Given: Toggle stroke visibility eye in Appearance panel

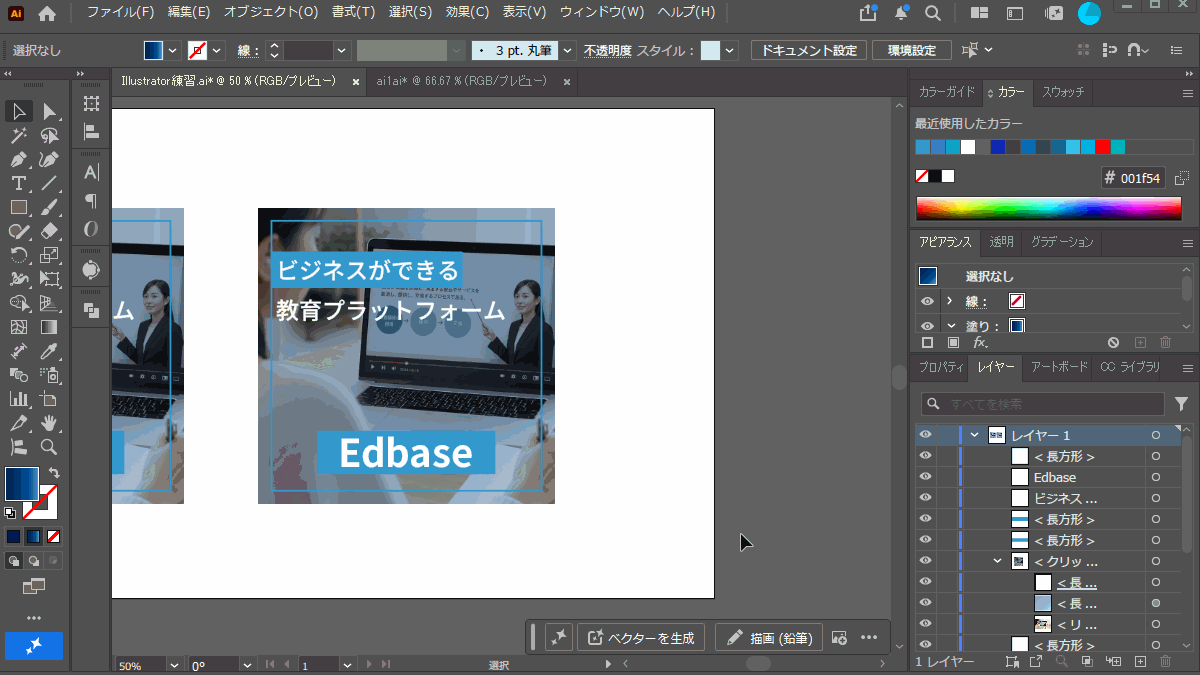Looking at the screenshot, I should [927, 301].
